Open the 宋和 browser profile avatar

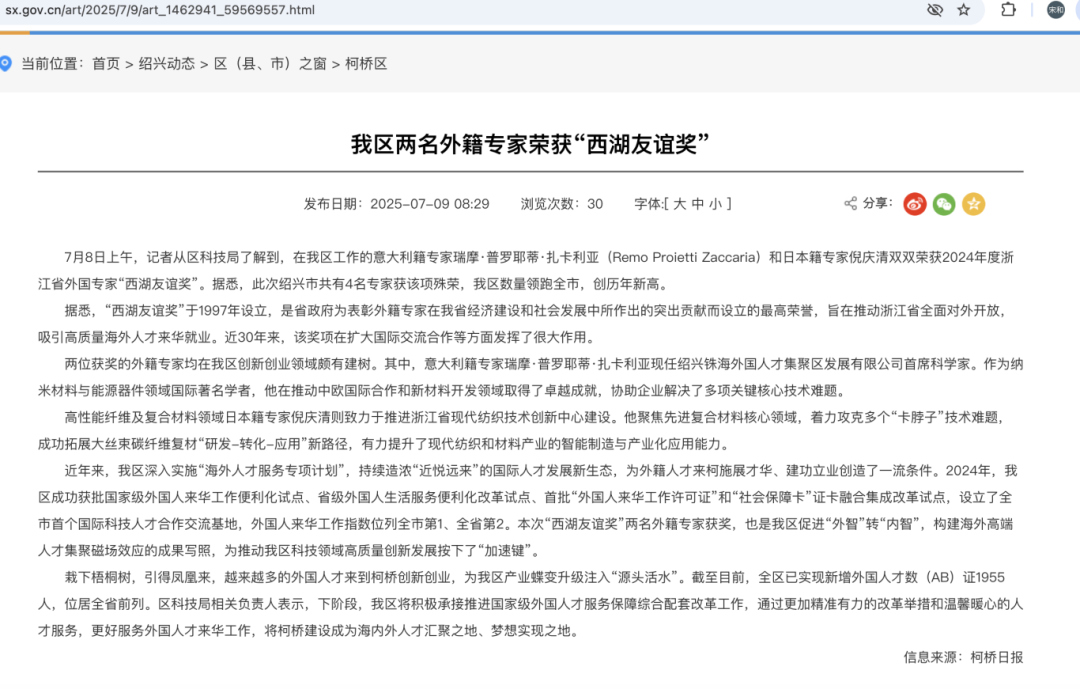[x=1056, y=10]
